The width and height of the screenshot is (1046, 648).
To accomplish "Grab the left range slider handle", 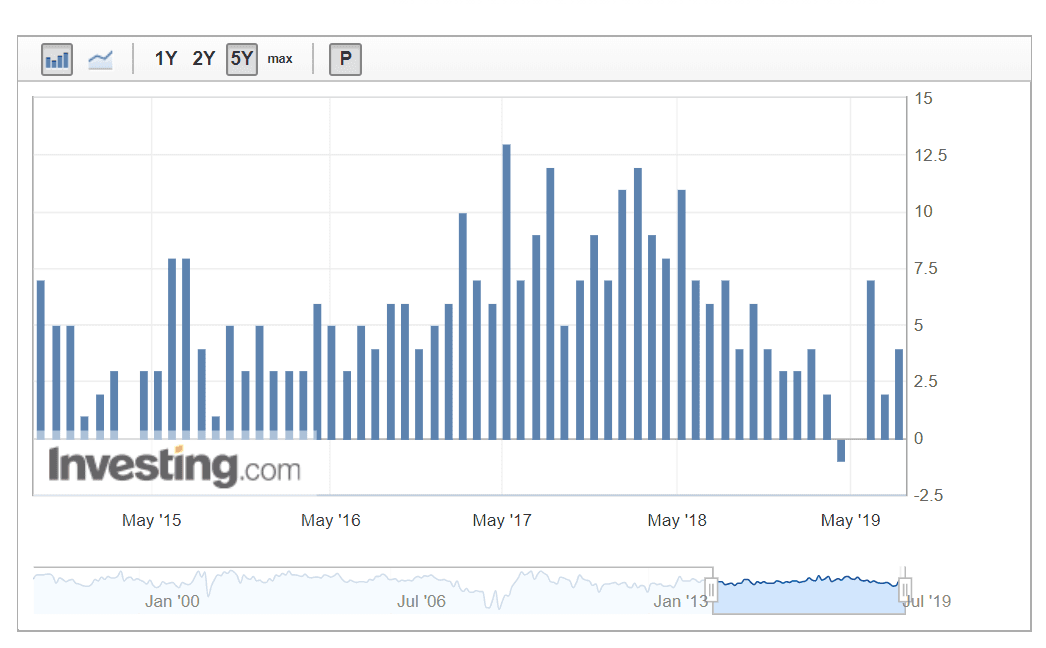I will 712,589.
